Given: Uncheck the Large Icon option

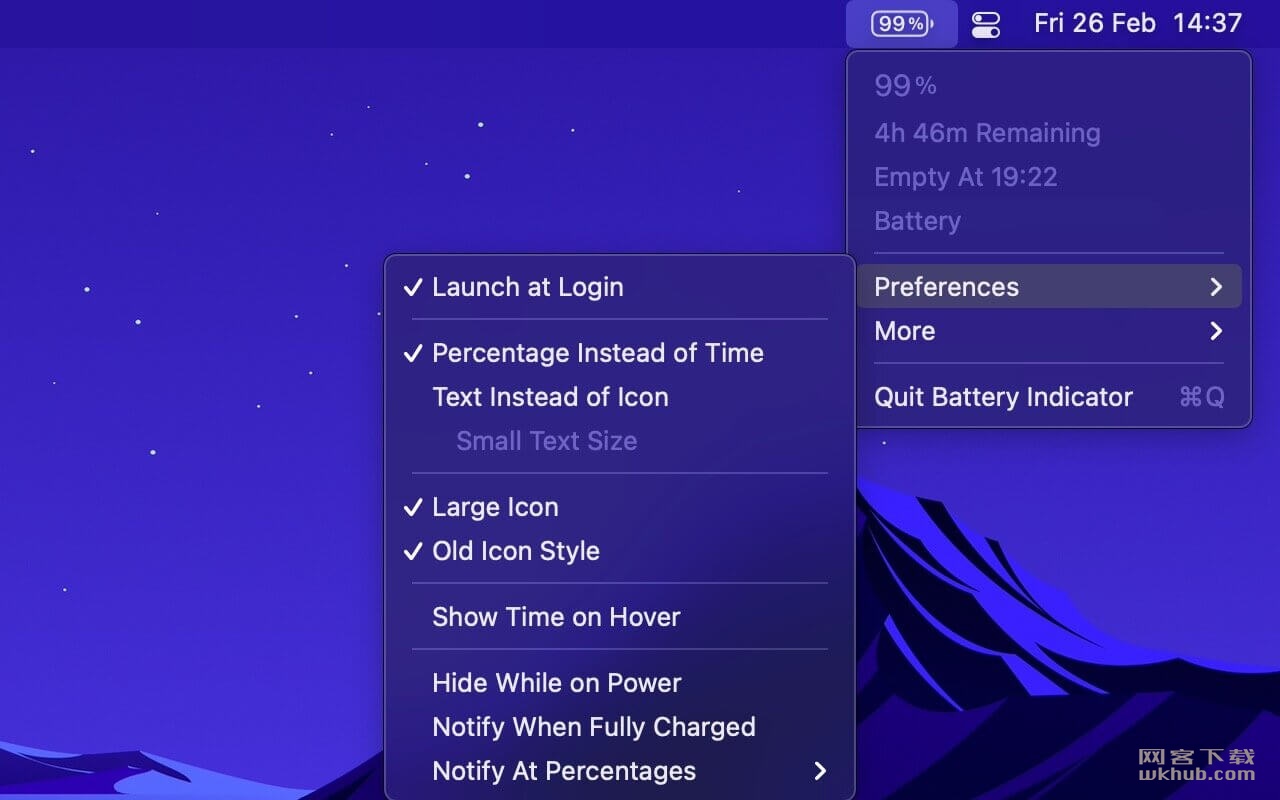Looking at the screenshot, I should (619, 507).
